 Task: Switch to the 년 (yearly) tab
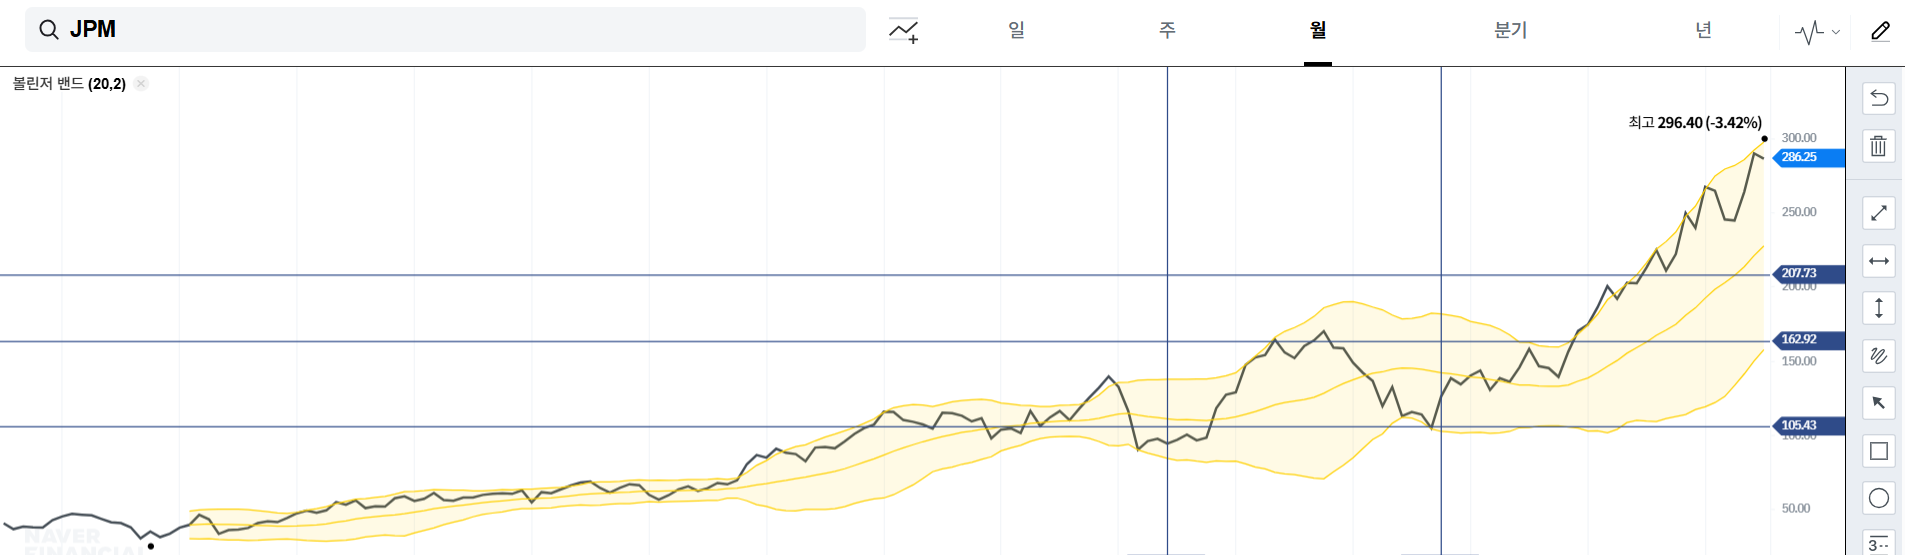click(1703, 30)
